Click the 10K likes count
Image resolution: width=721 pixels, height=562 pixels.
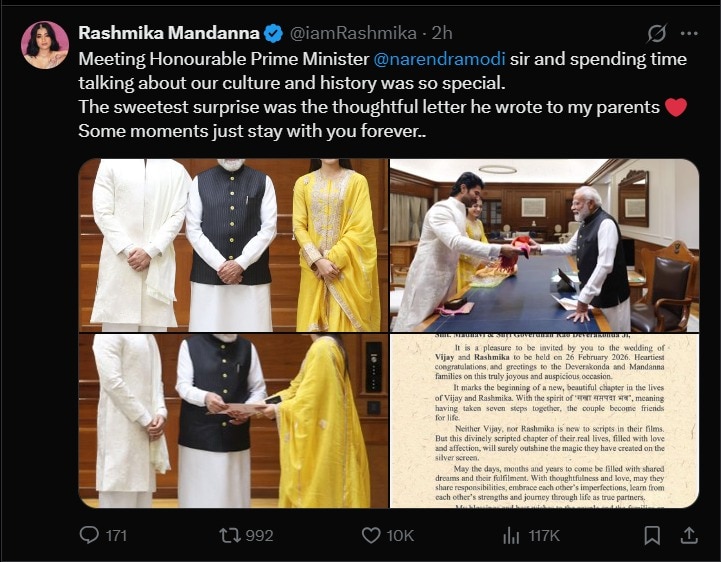pos(400,536)
